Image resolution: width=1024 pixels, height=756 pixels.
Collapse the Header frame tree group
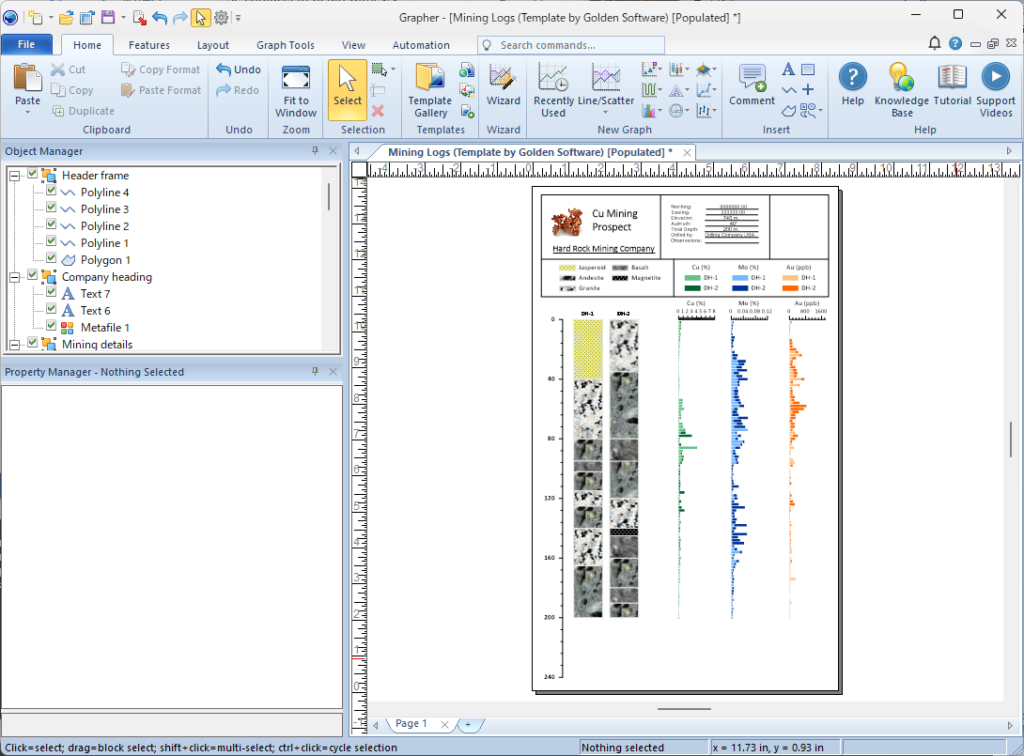tap(15, 175)
